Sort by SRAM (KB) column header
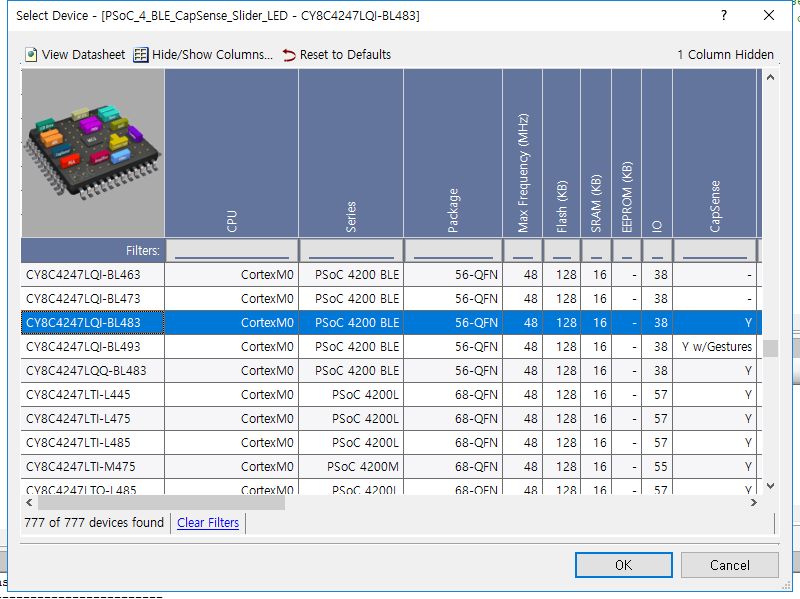Screen dimensions: 800x599 click(x=595, y=153)
